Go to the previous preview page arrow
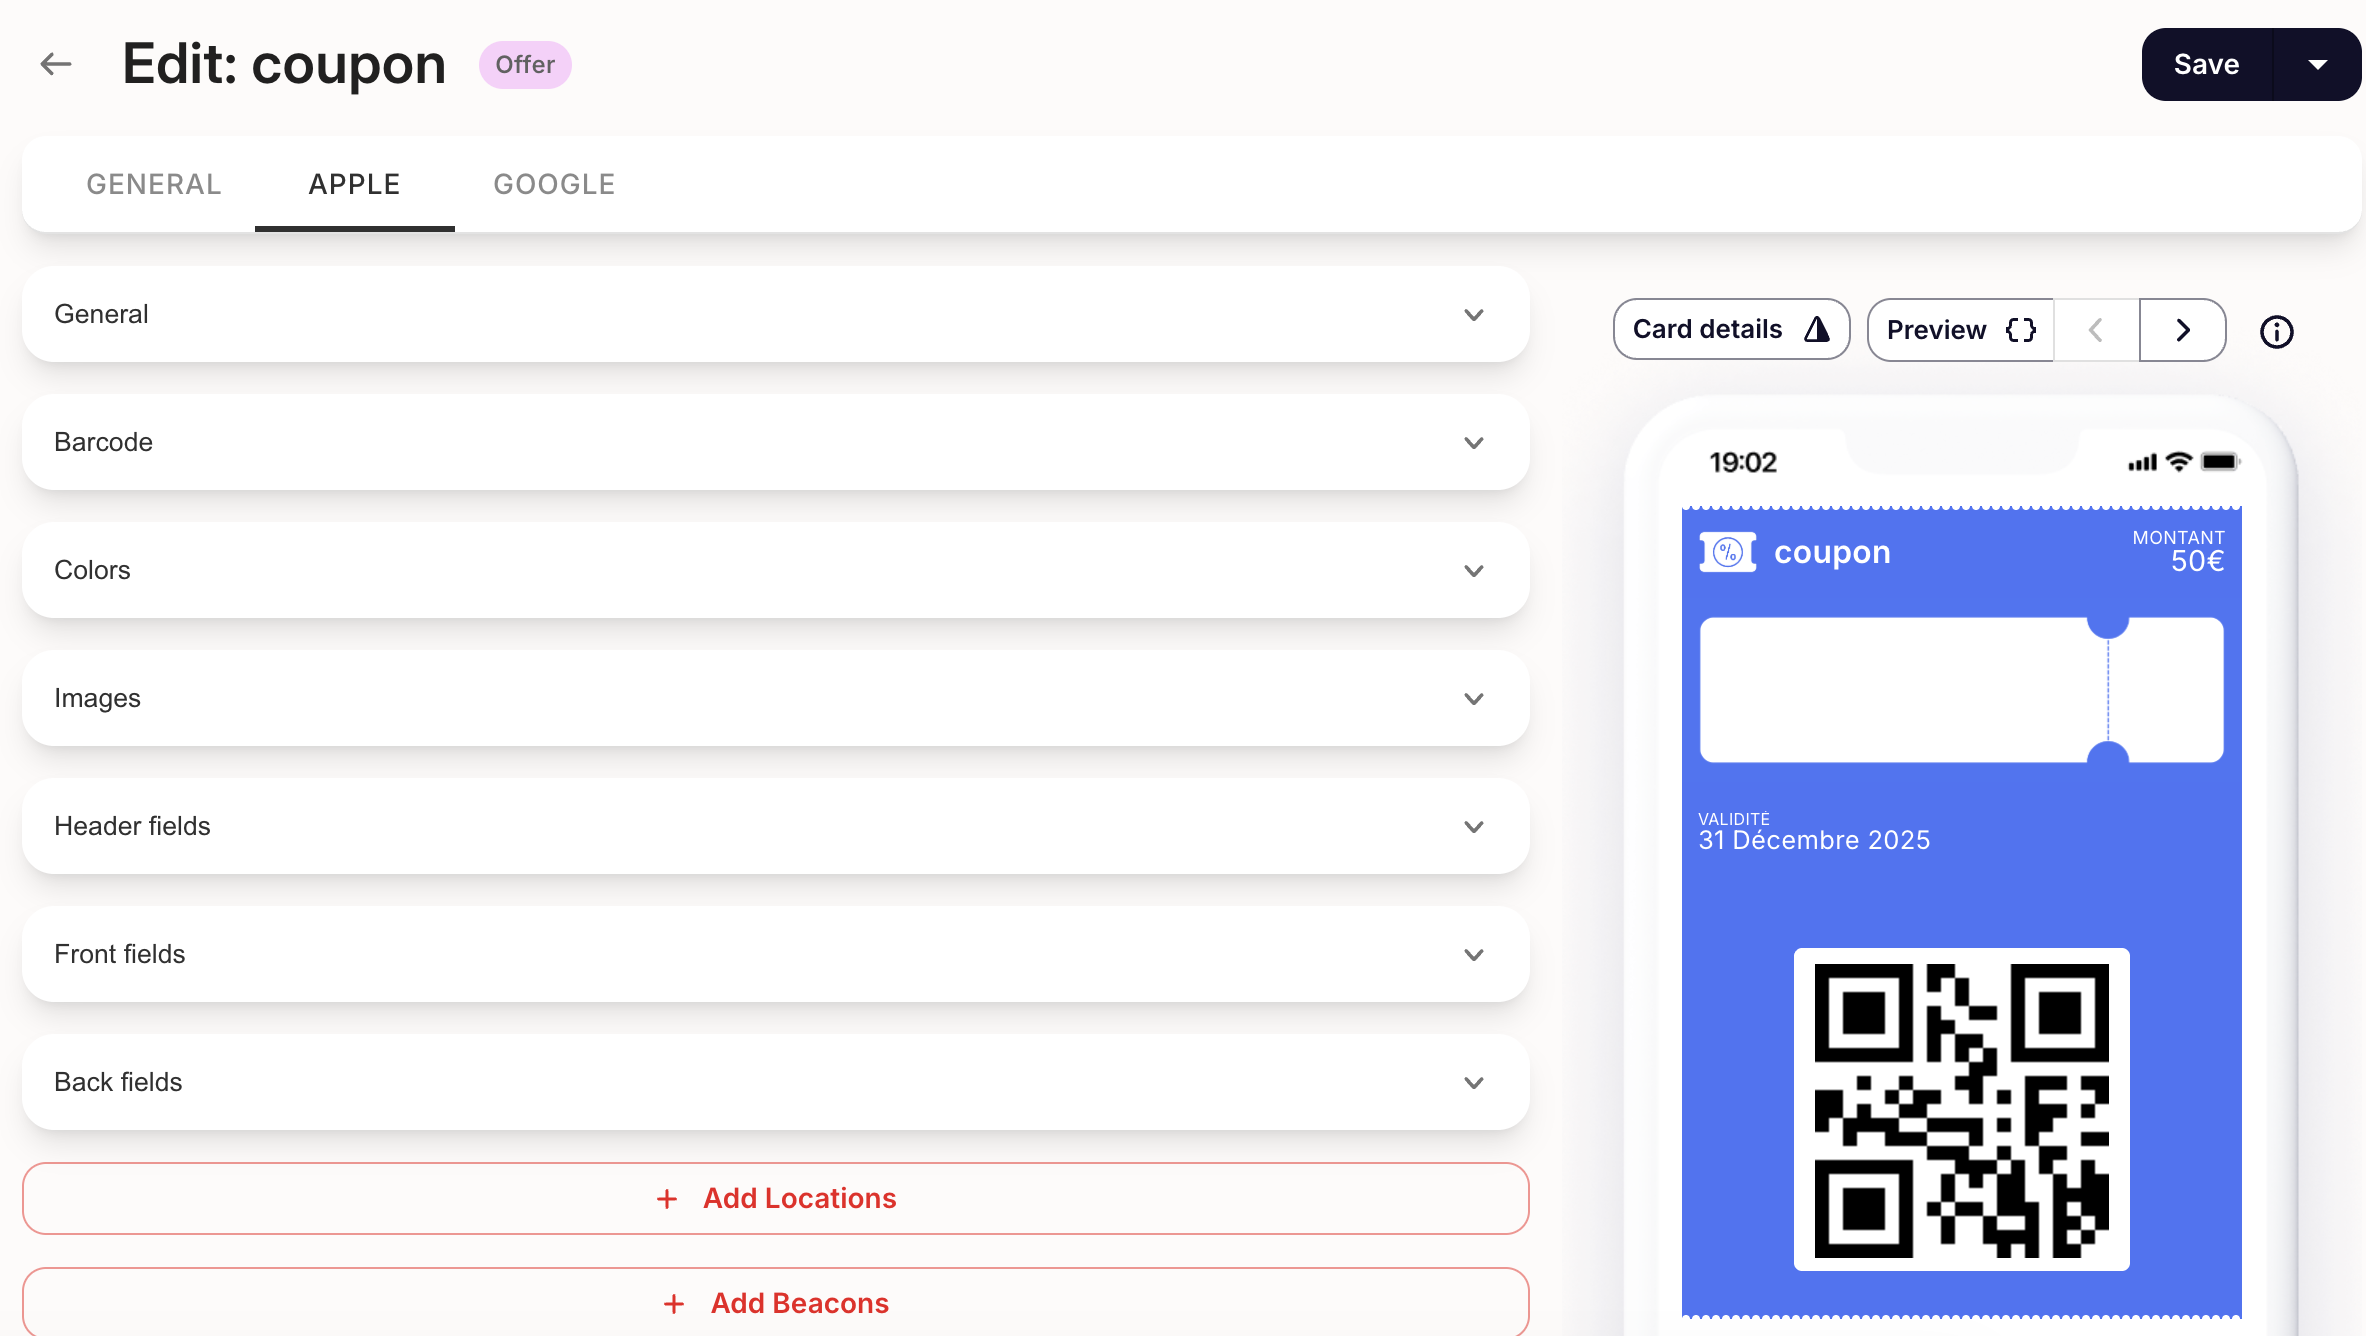This screenshot has height=1336, width=2366. [x=2096, y=330]
